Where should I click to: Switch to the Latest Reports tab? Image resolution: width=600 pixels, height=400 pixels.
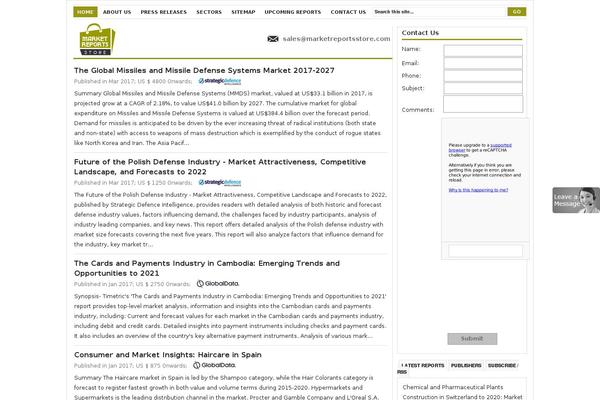422,366
